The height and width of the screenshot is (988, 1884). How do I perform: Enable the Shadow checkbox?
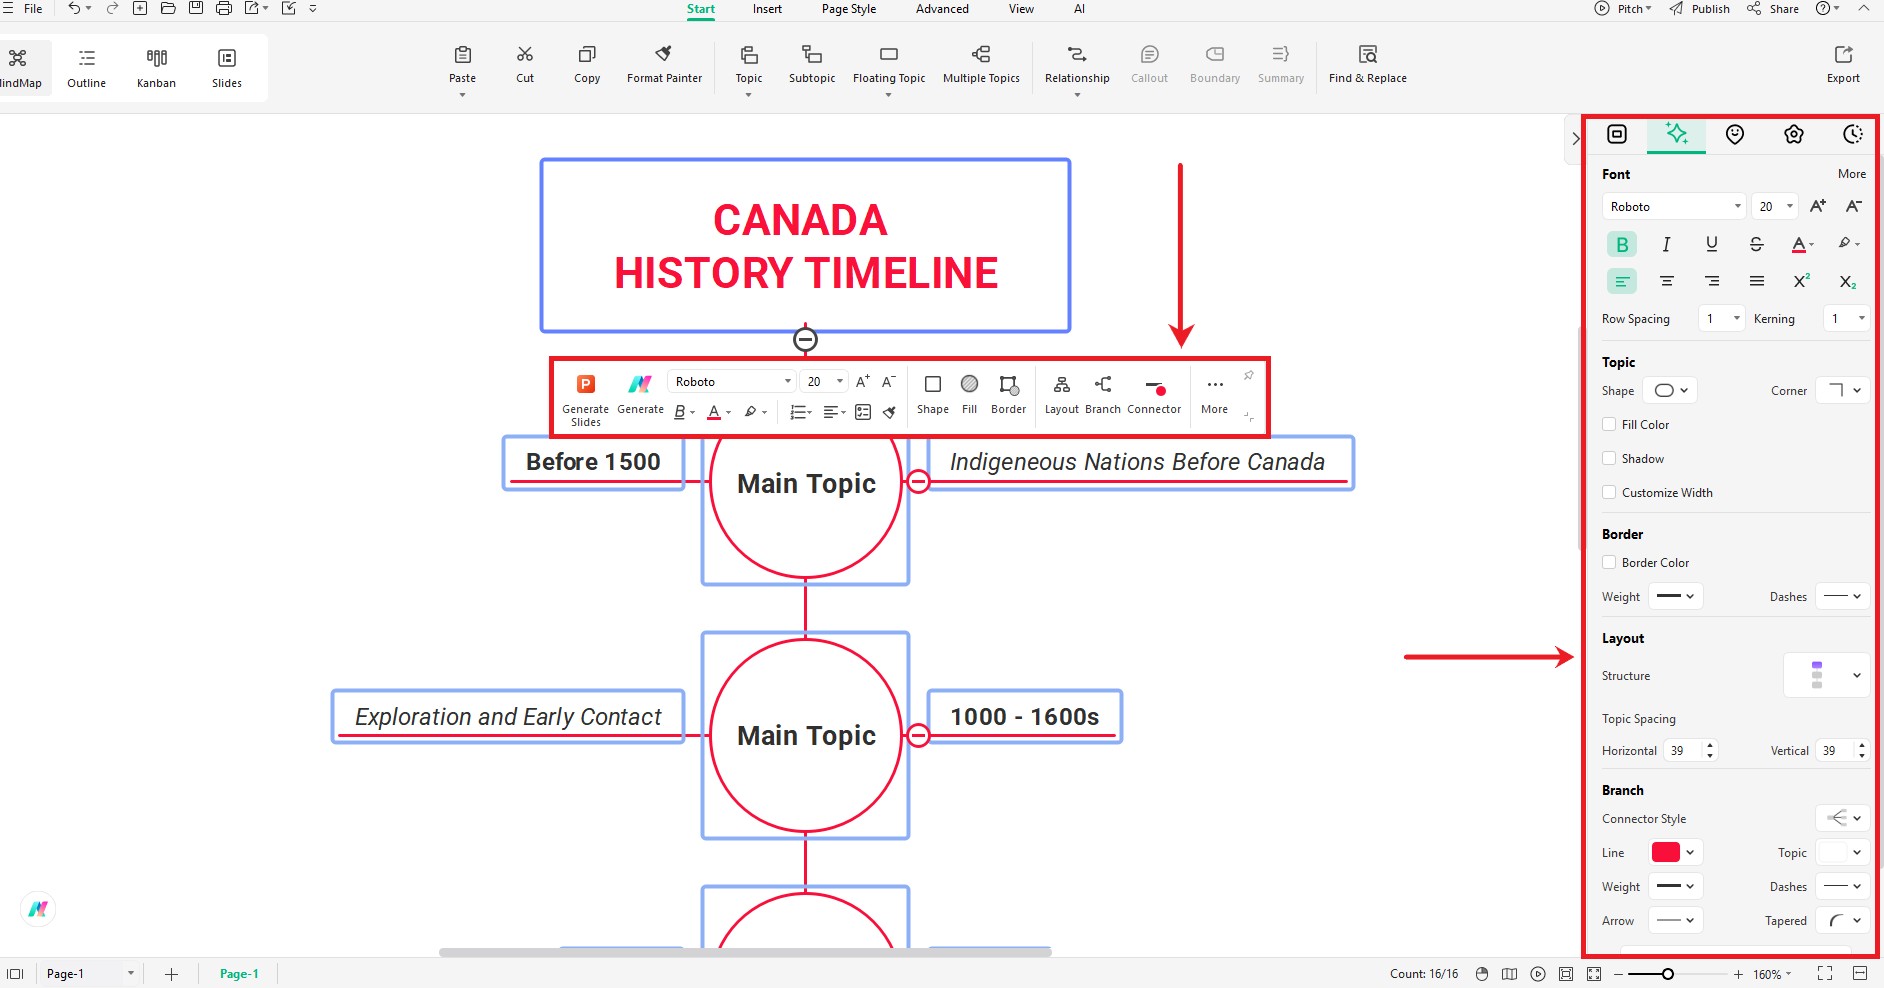(x=1609, y=458)
